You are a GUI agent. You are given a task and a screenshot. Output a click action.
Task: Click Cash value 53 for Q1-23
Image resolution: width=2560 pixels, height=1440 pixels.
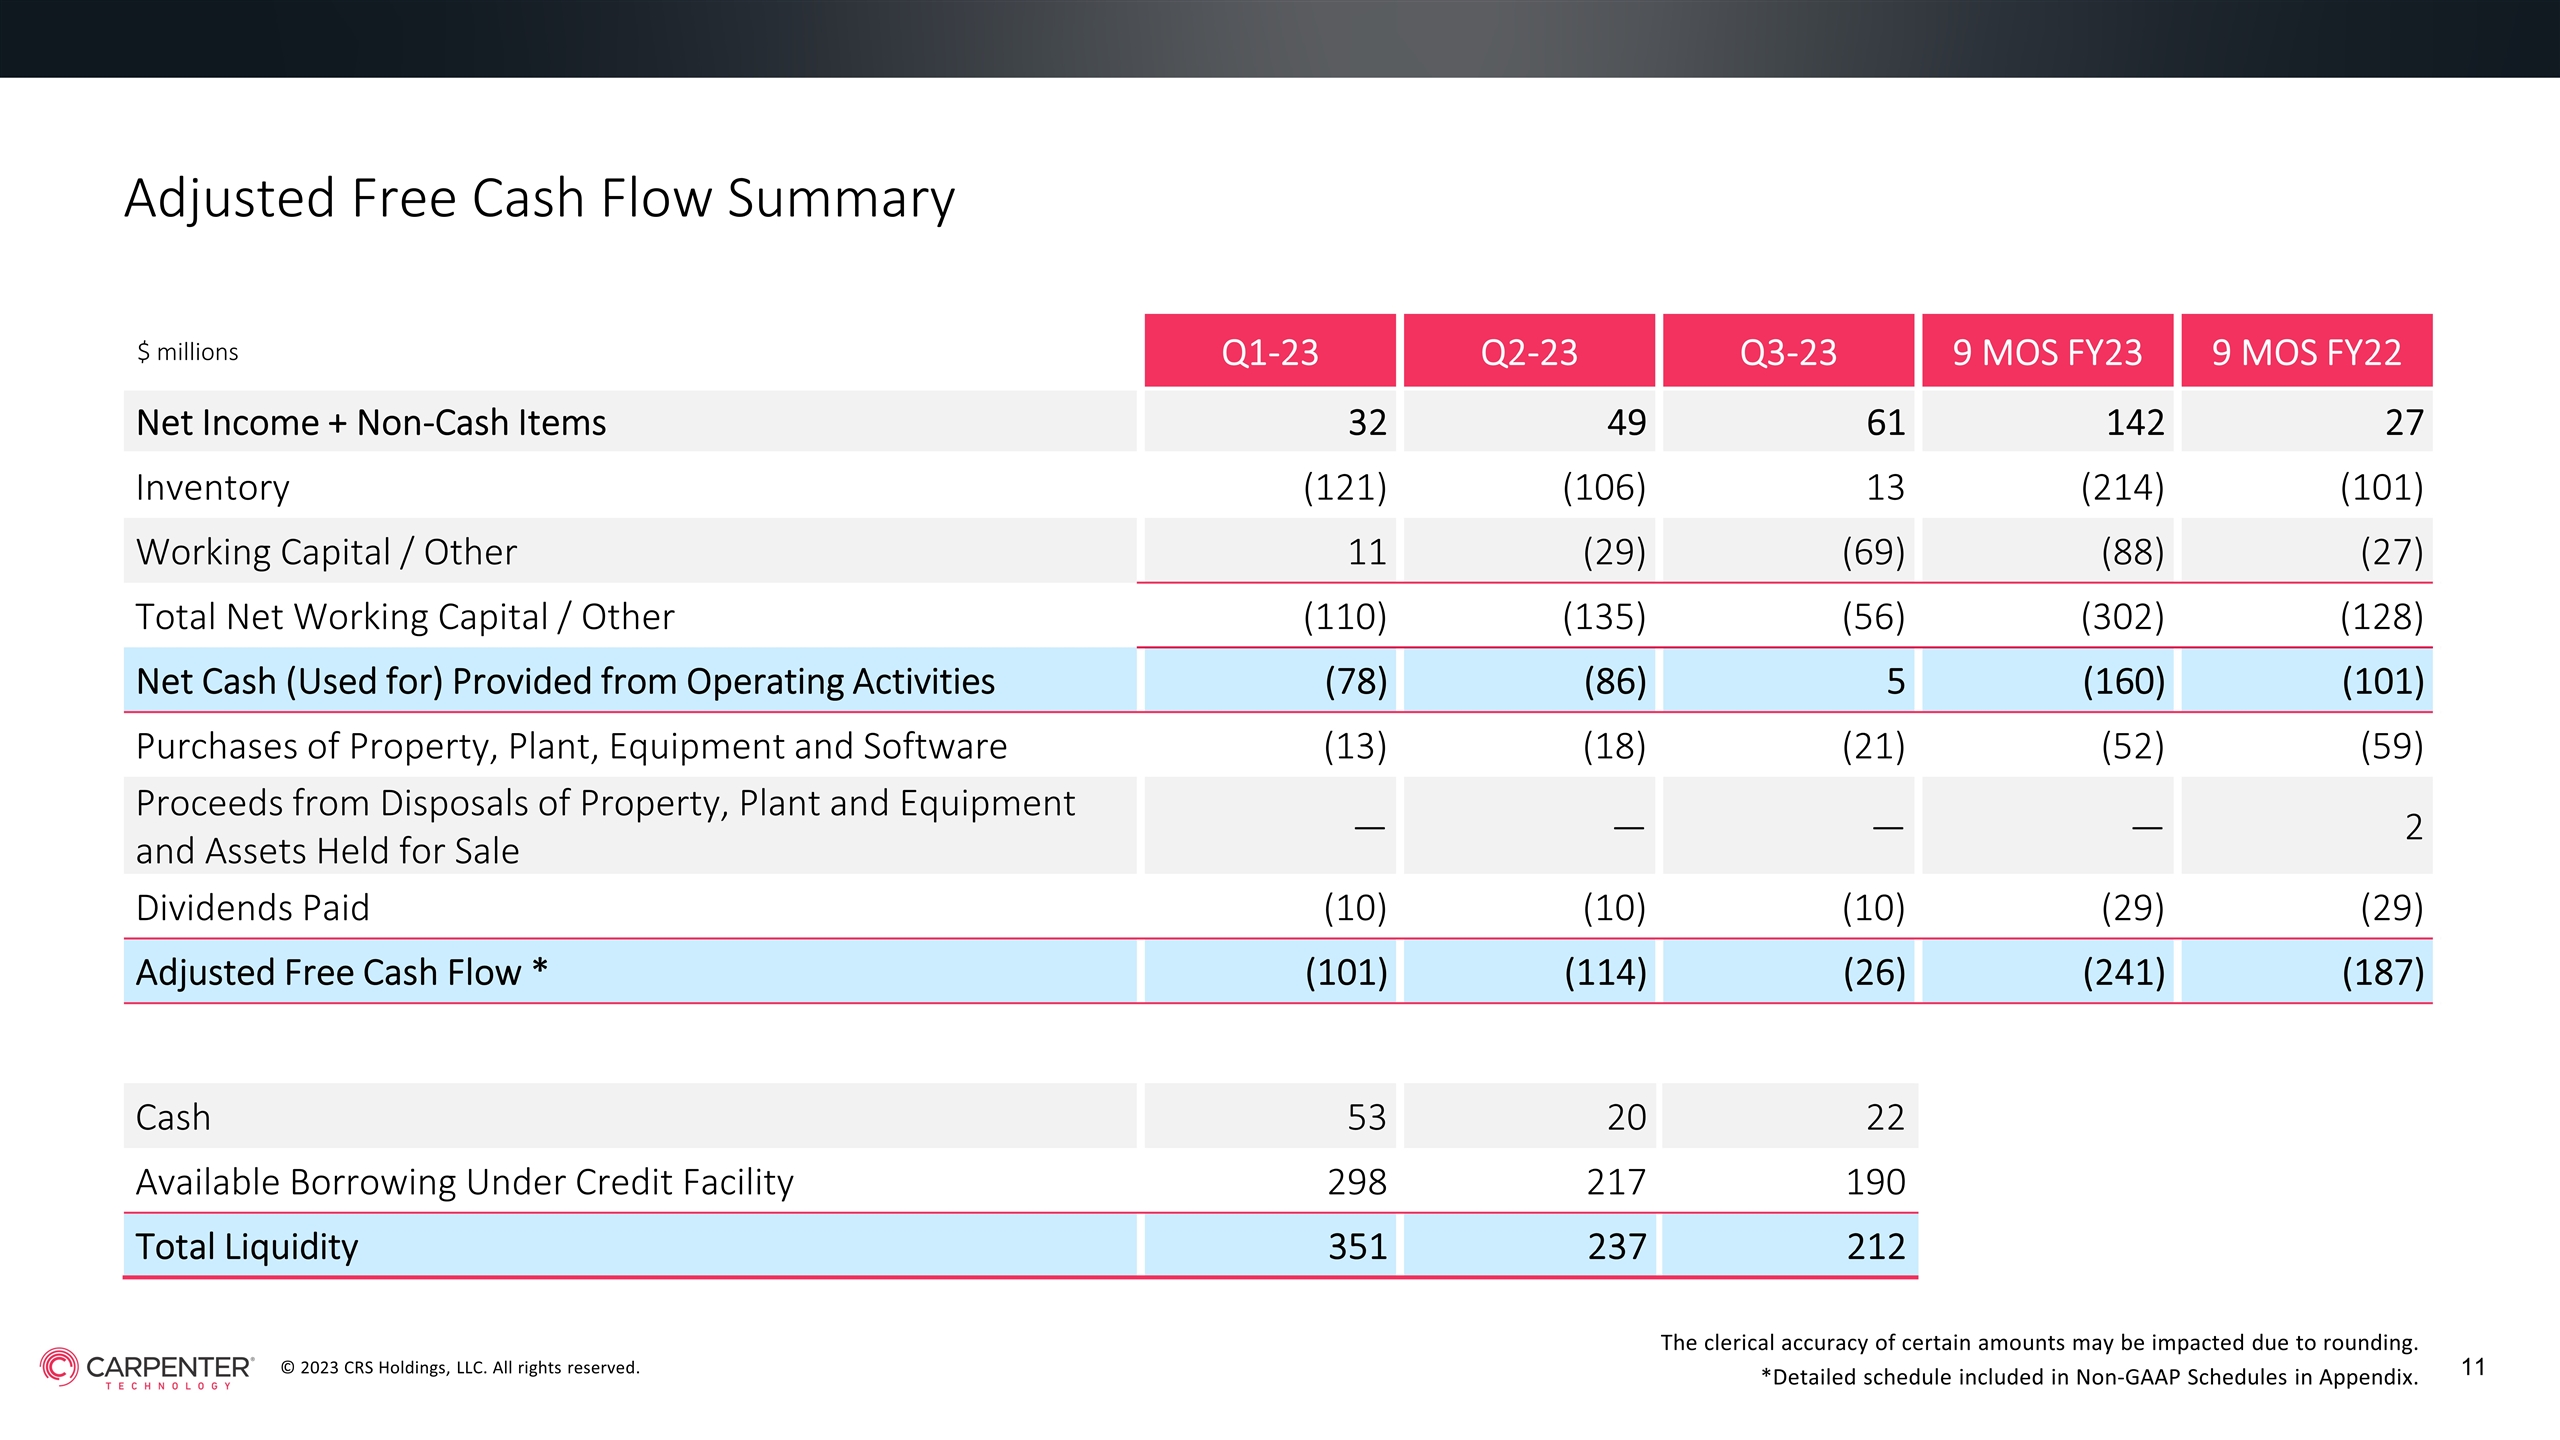1367,1117
